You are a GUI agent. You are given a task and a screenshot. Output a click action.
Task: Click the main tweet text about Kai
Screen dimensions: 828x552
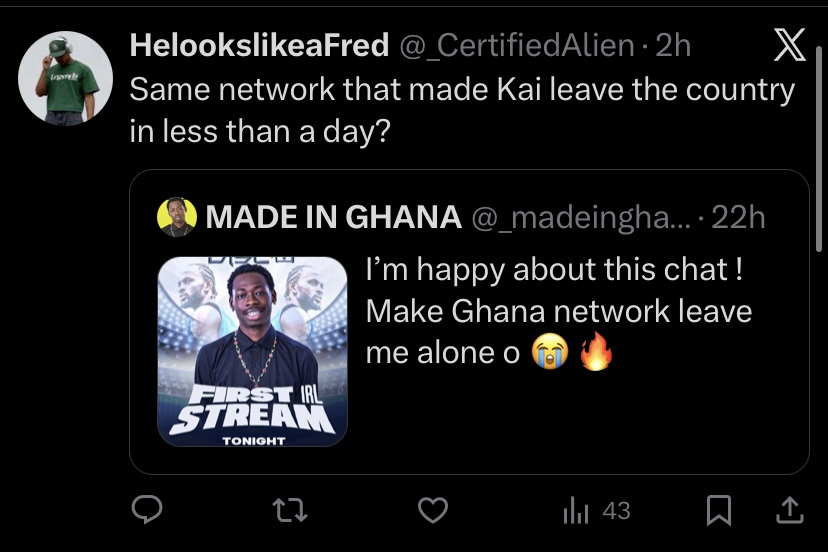[460, 110]
